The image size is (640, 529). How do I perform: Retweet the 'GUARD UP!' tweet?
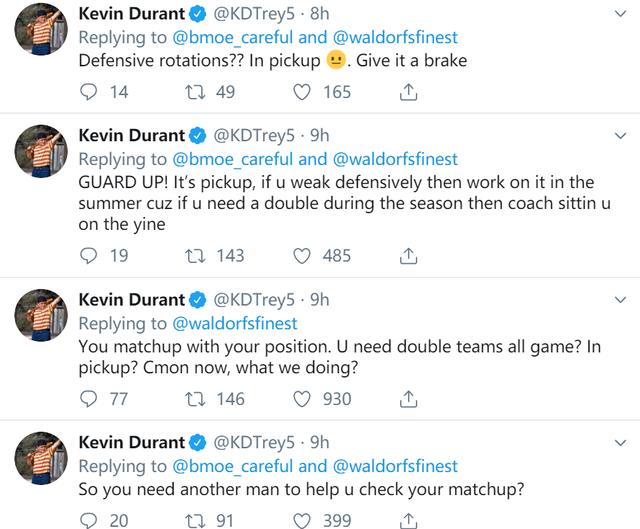(195, 256)
